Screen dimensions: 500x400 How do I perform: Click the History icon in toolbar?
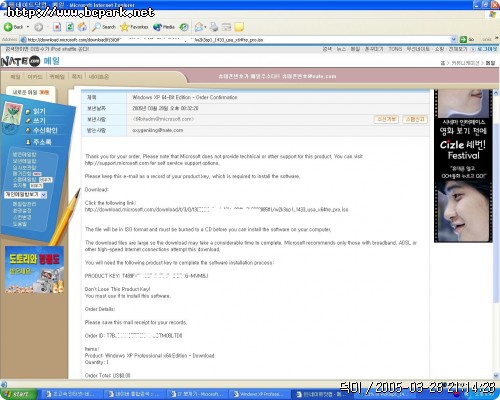[x=184, y=27]
